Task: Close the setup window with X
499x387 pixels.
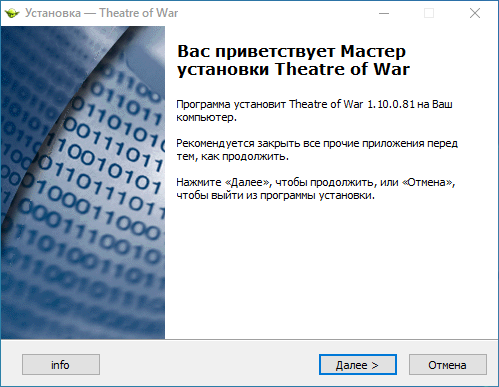Action: click(475, 13)
